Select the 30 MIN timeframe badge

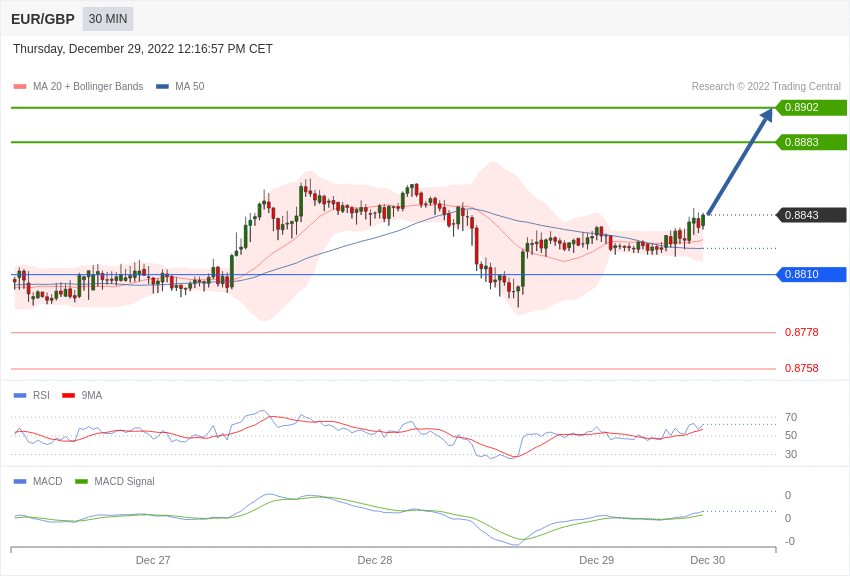(x=108, y=19)
